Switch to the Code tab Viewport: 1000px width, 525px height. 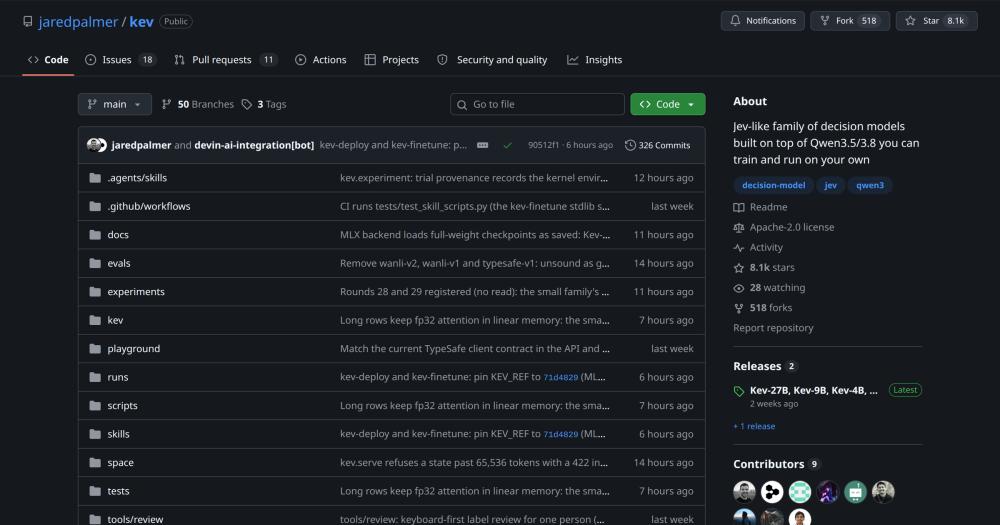coord(48,59)
